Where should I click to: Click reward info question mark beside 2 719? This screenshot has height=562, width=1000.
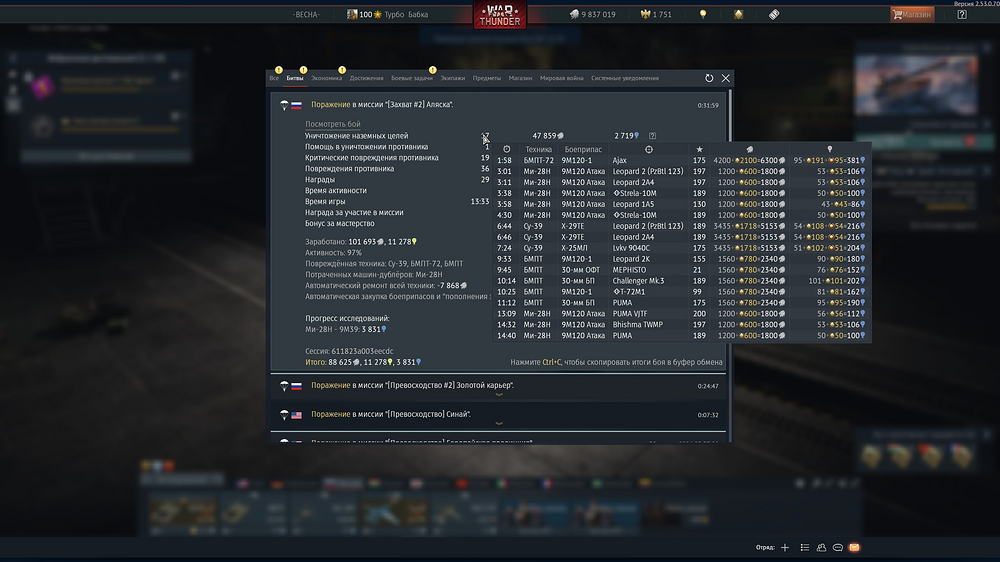click(x=652, y=135)
